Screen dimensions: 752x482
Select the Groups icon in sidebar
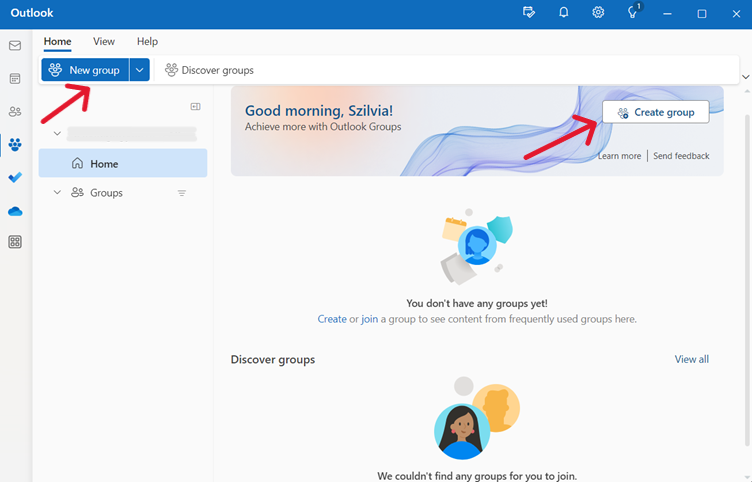(x=15, y=144)
